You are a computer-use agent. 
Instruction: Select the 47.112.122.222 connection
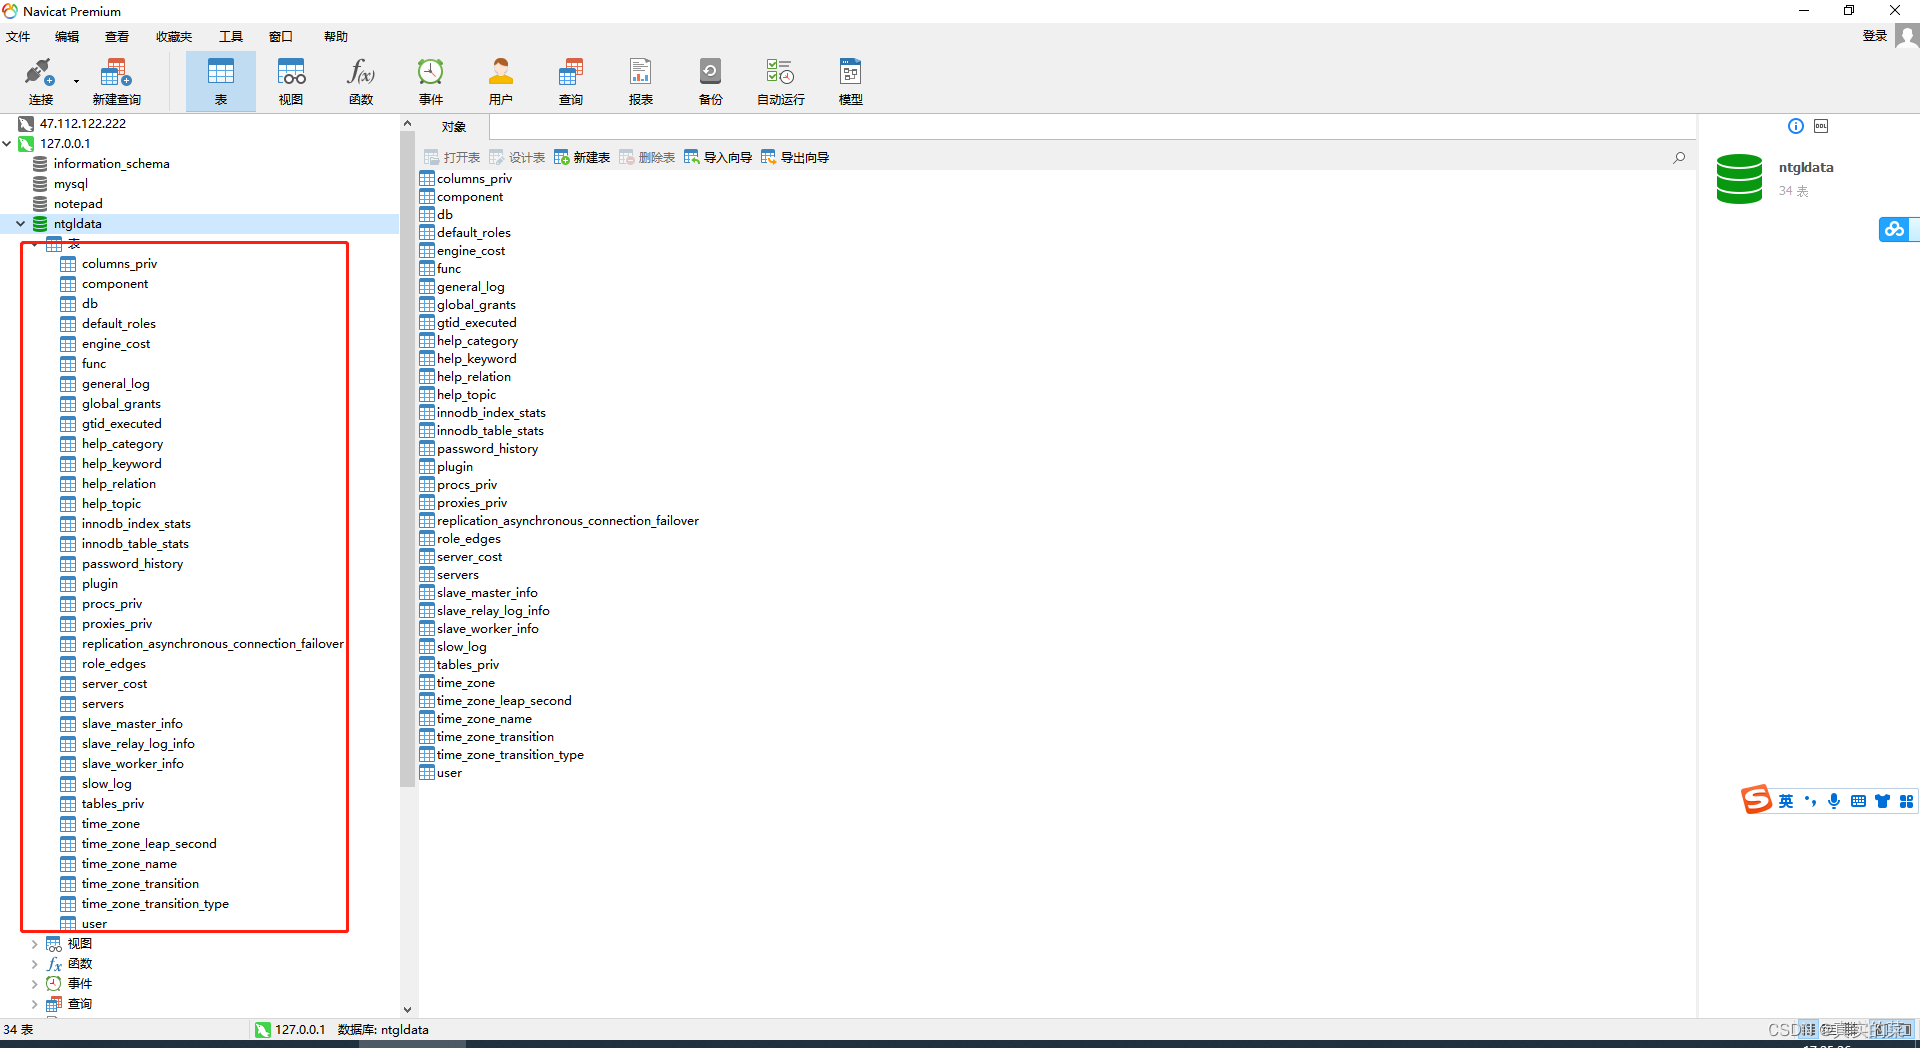pyautogui.click(x=83, y=124)
